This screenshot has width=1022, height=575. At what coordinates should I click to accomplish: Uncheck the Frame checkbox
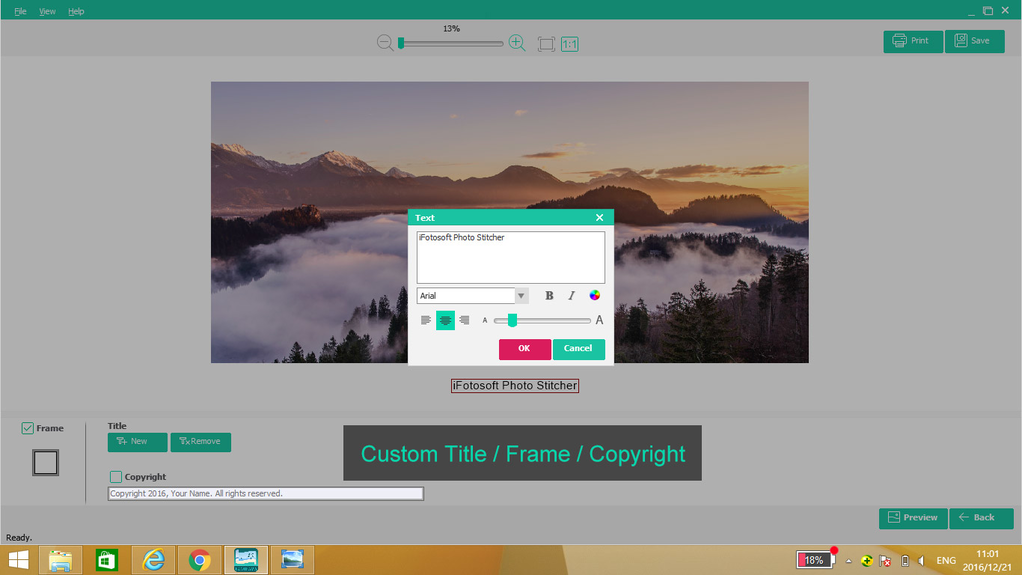click(x=27, y=428)
